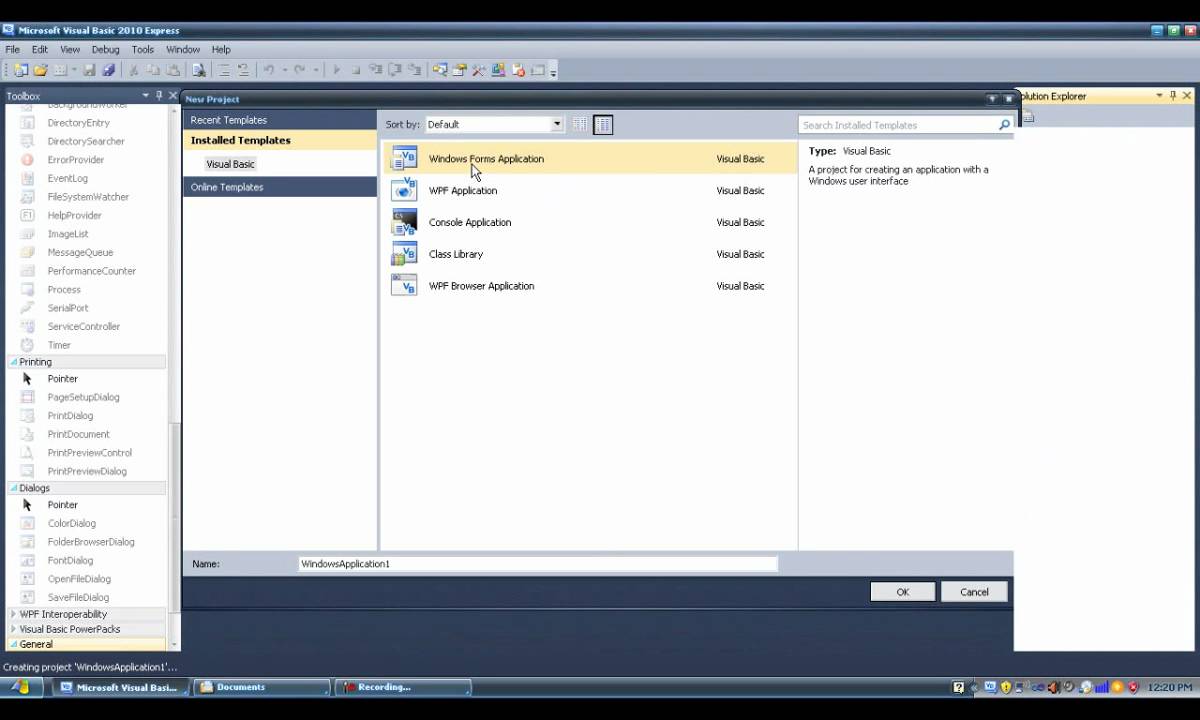Click the Save All toolbar icon
This screenshot has width=1200, height=720.
(x=110, y=69)
